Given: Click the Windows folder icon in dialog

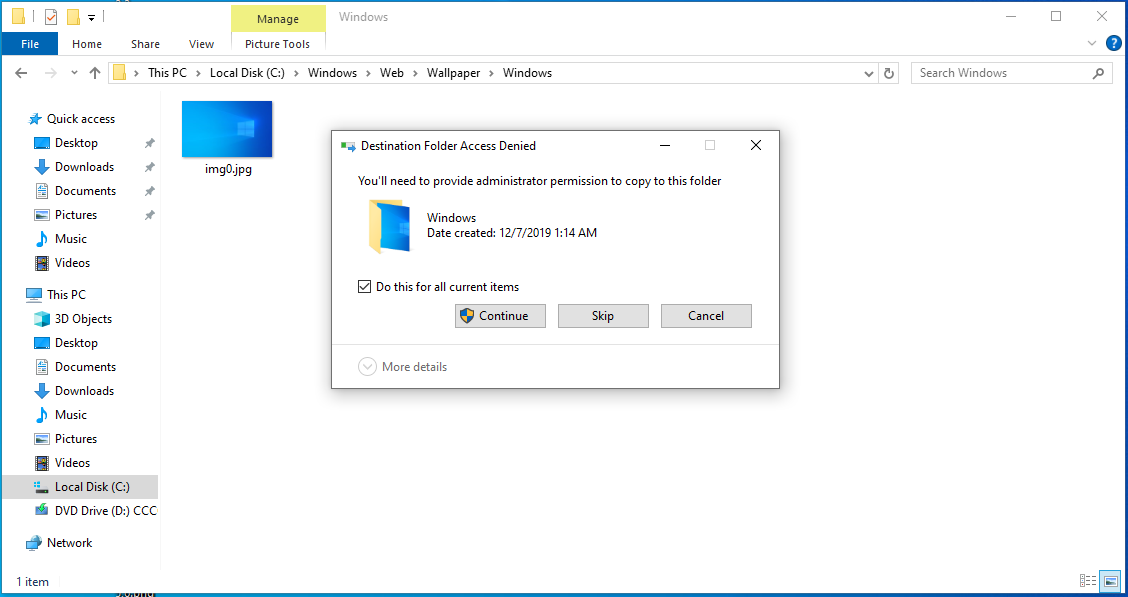Looking at the screenshot, I should [x=389, y=227].
